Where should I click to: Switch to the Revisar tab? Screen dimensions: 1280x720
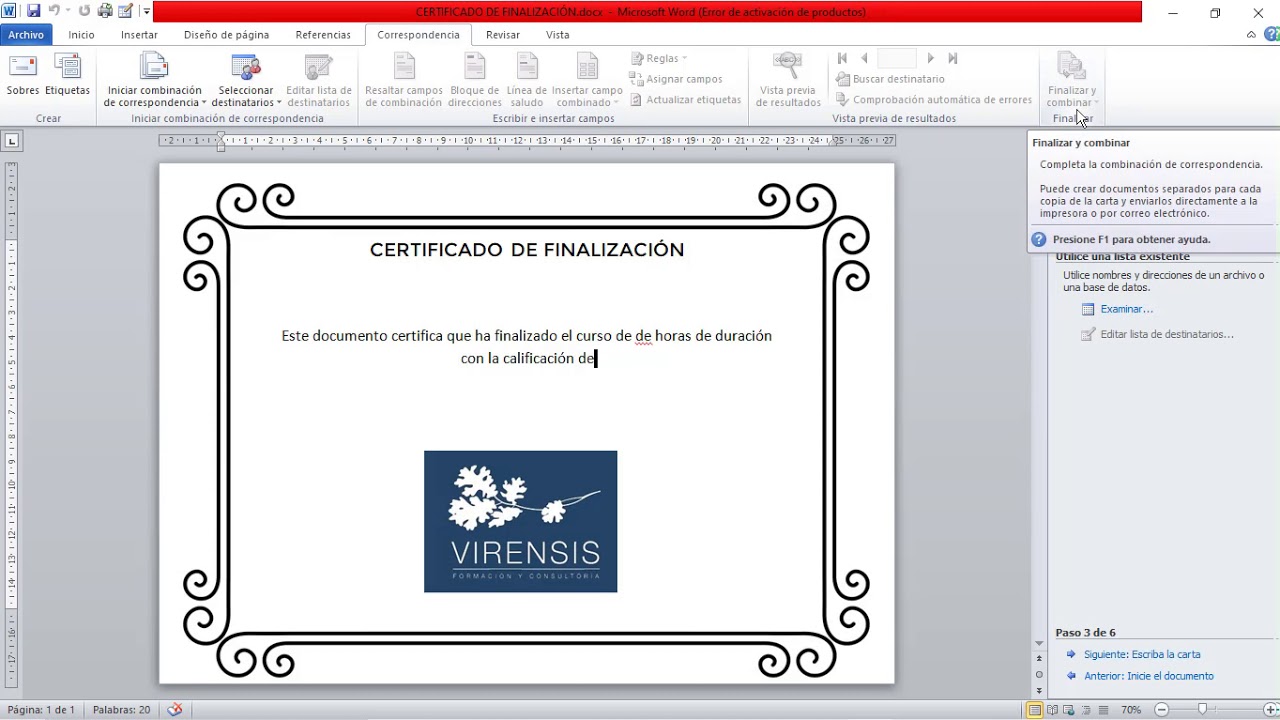(503, 34)
